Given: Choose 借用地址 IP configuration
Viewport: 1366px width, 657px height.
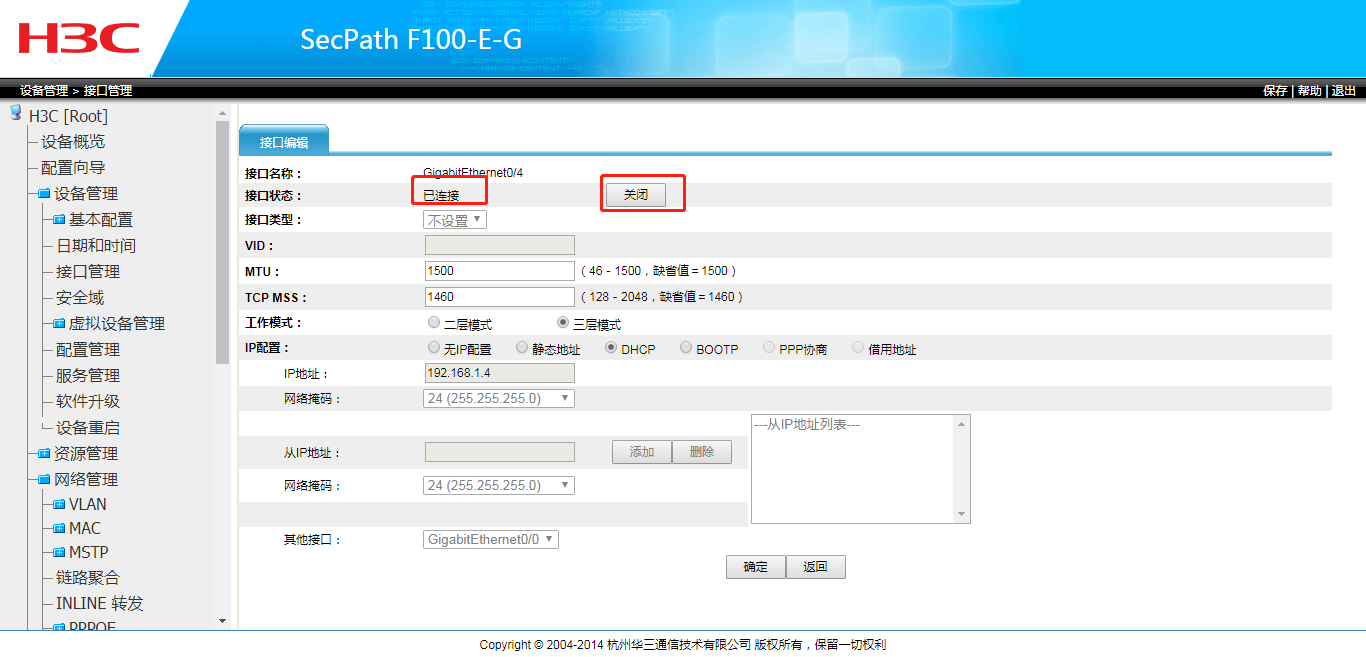Looking at the screenshot, I should click(858, 348).
